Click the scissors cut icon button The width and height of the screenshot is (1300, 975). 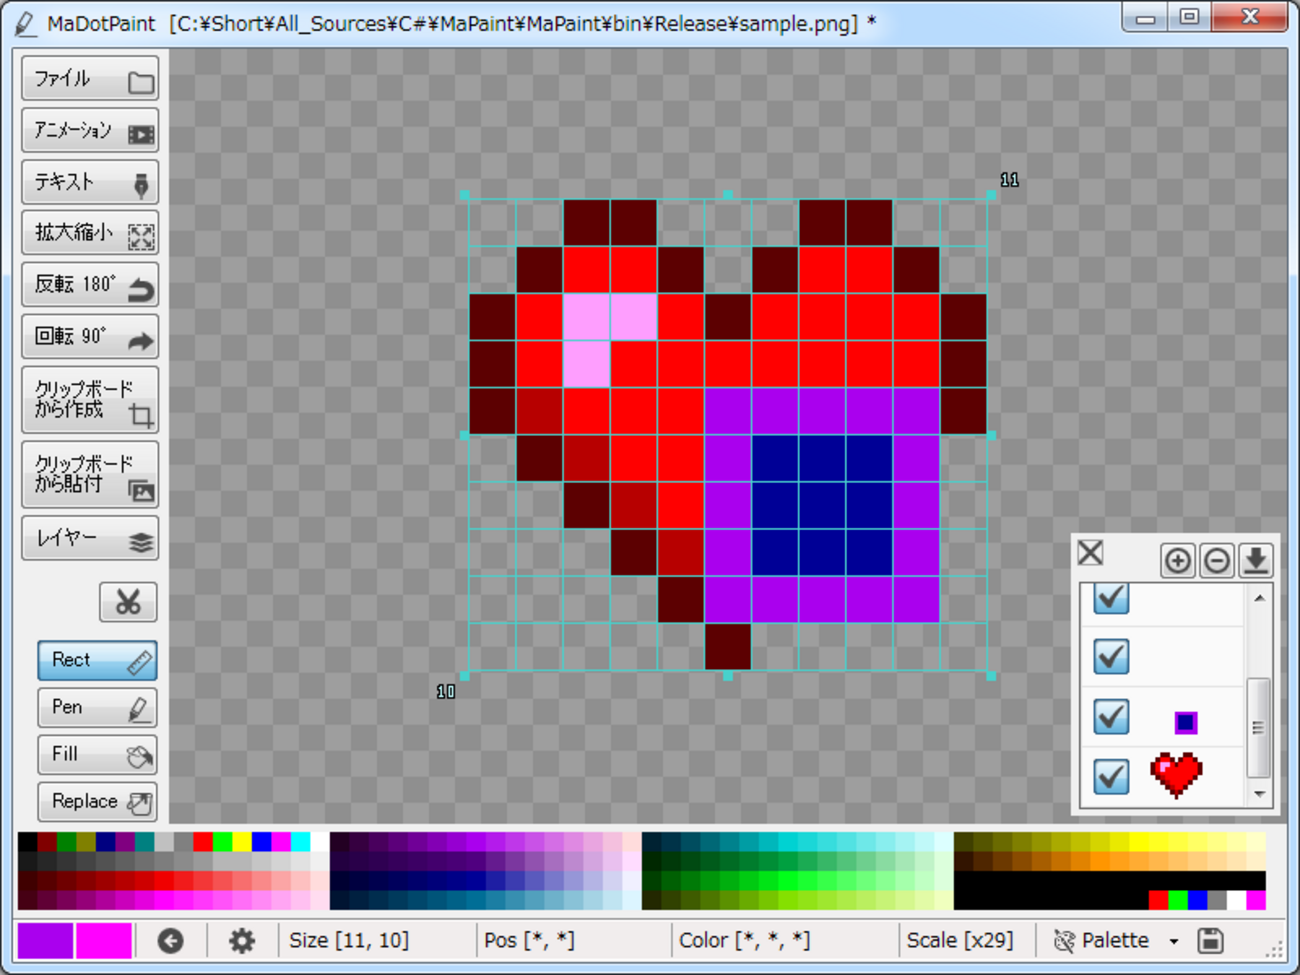point(128,602)
